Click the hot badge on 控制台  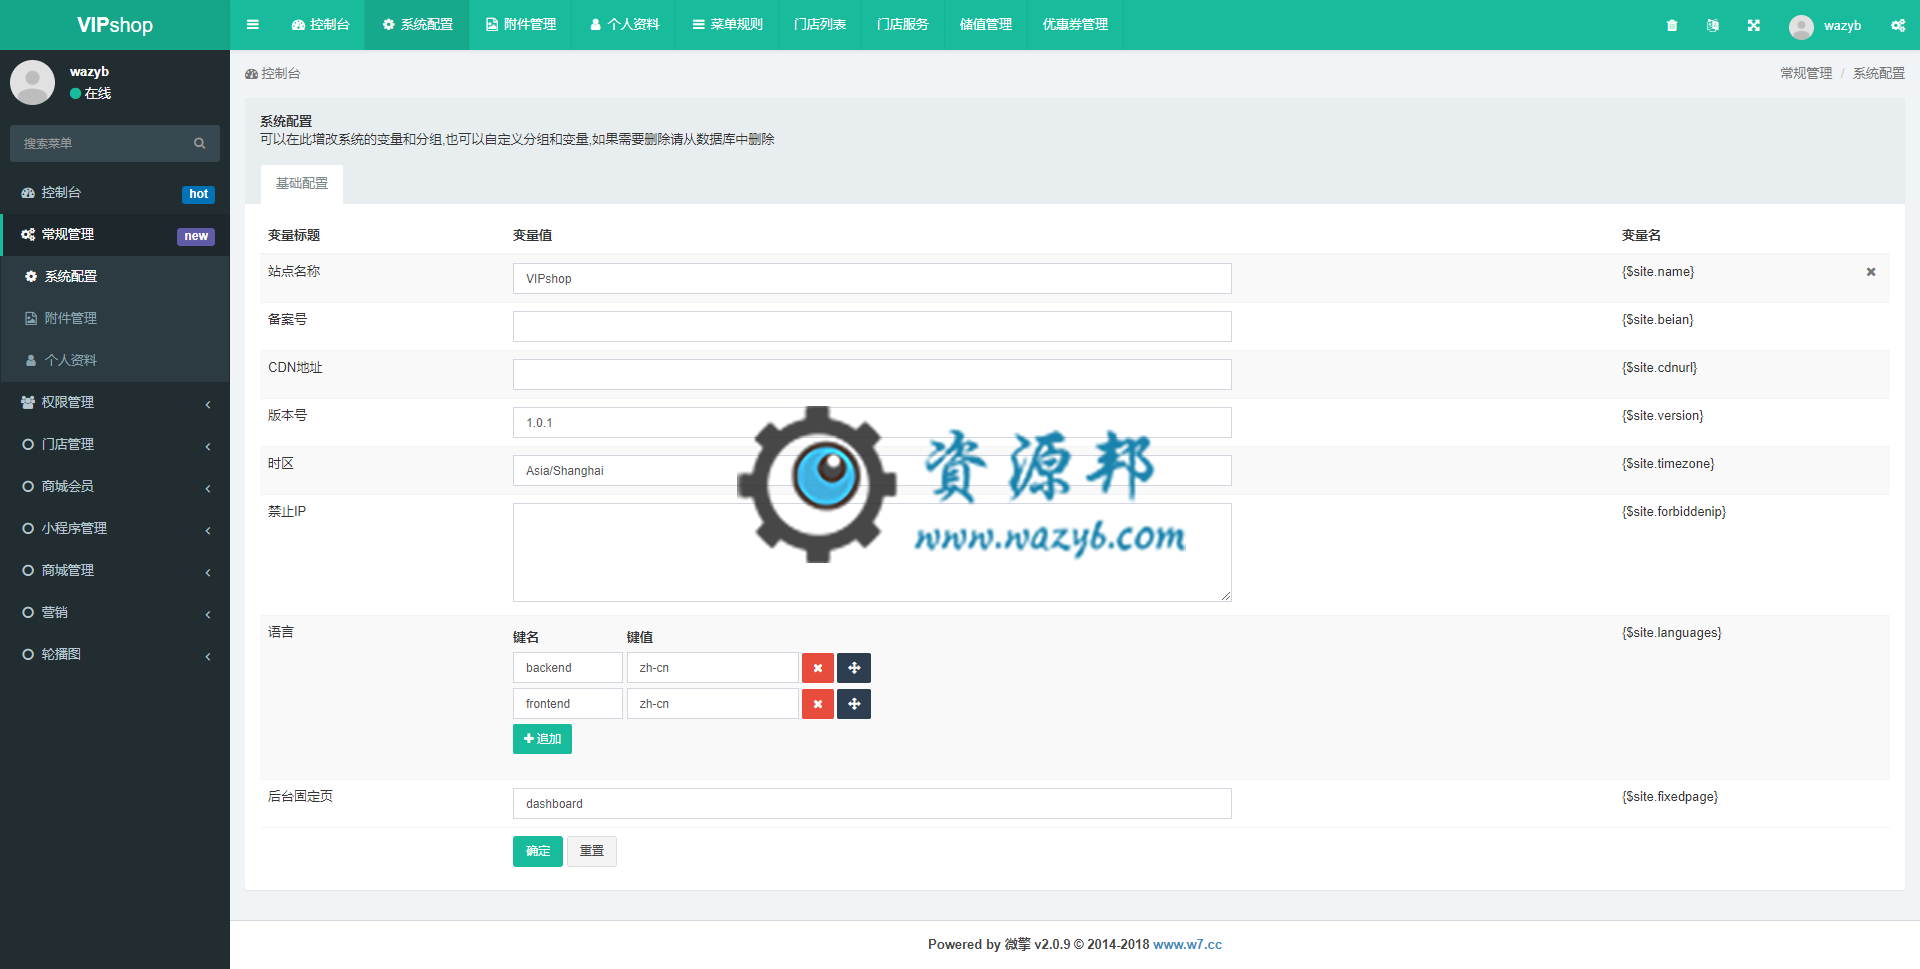click(198, 194)
